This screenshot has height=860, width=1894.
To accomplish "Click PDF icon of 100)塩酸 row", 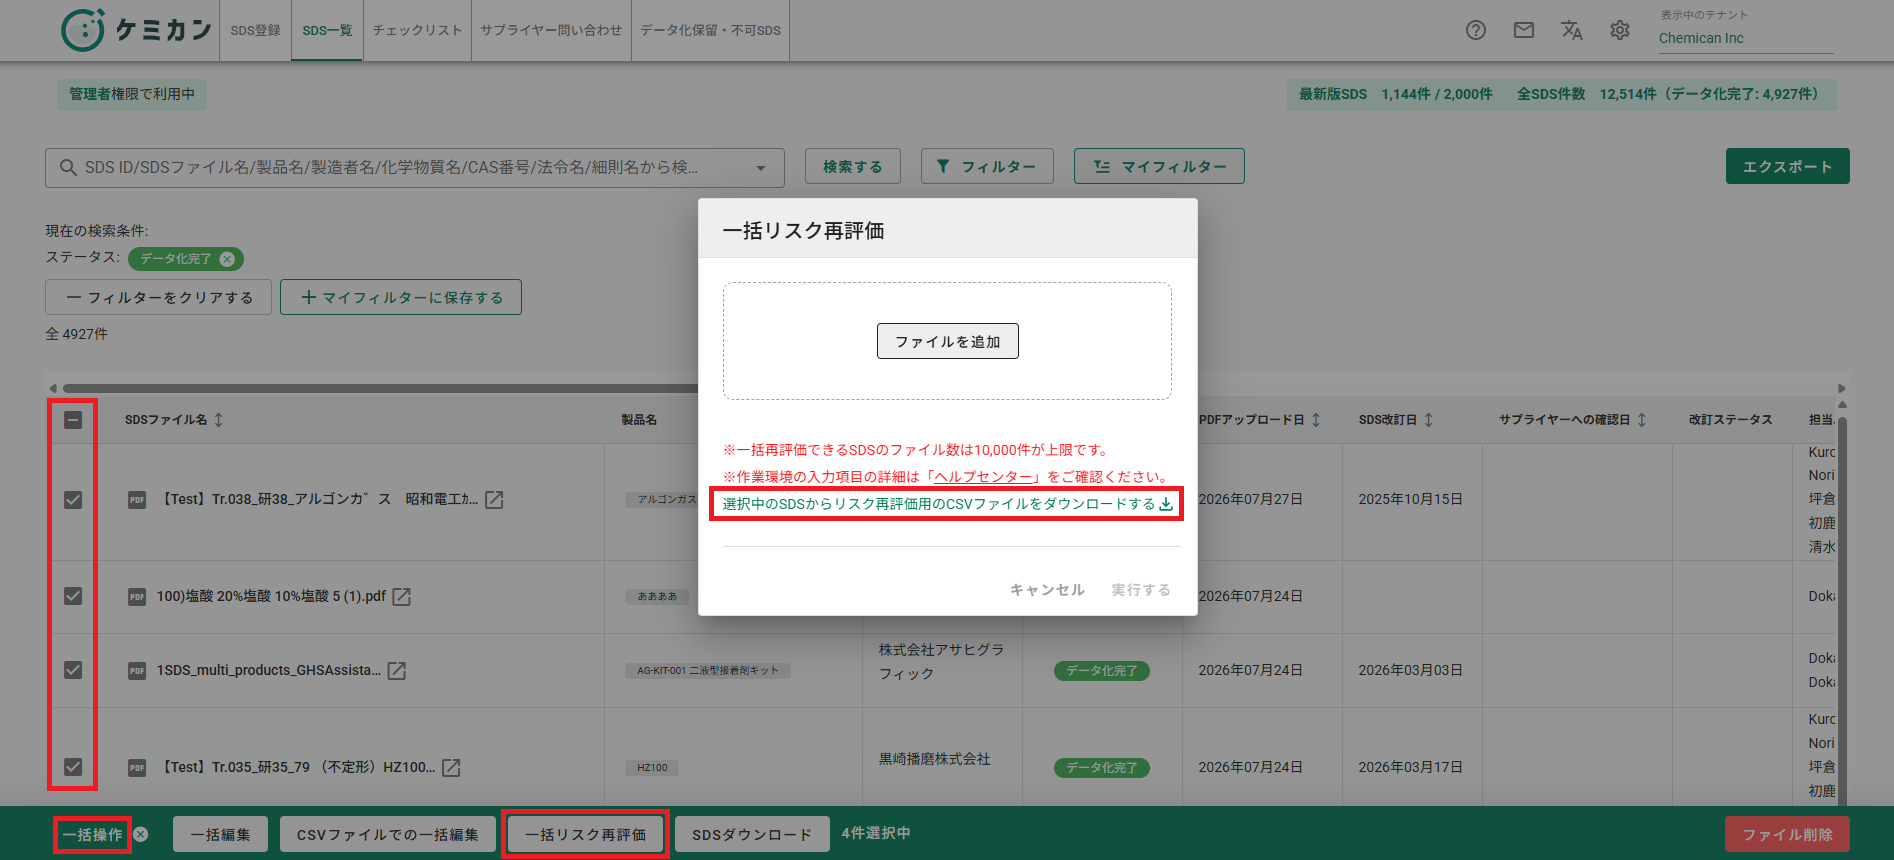I will (137, 597).
